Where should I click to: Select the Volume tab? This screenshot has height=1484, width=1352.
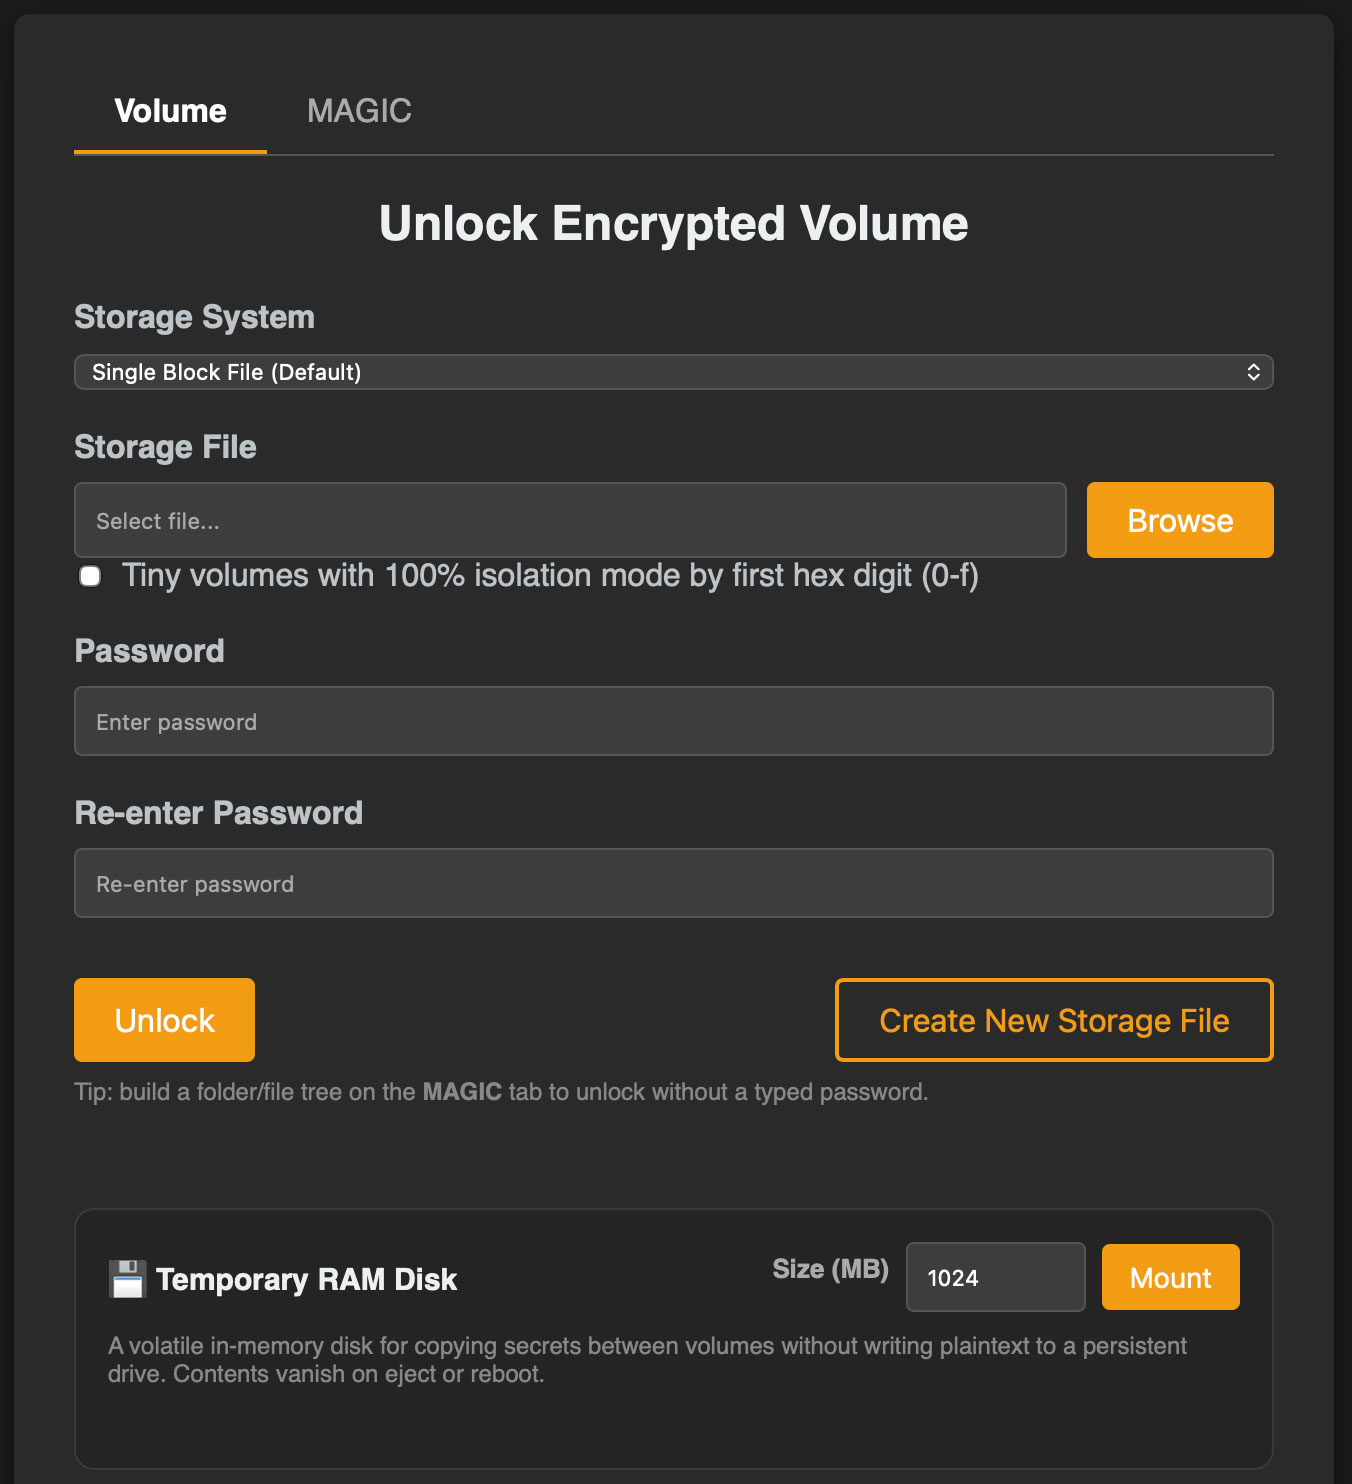tap(170, 111)
